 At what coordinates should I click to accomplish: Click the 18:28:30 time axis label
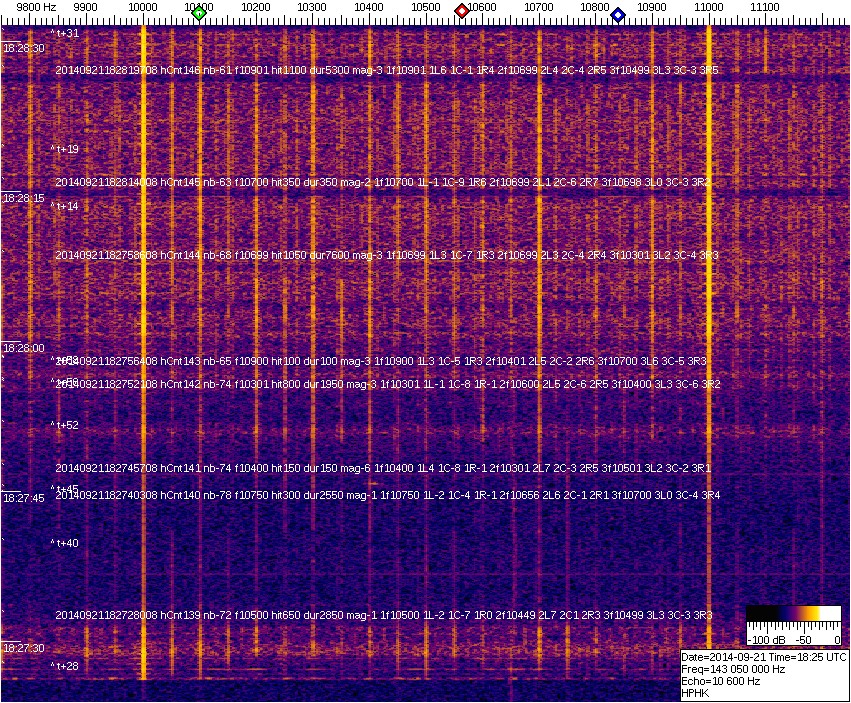(24, 48)
